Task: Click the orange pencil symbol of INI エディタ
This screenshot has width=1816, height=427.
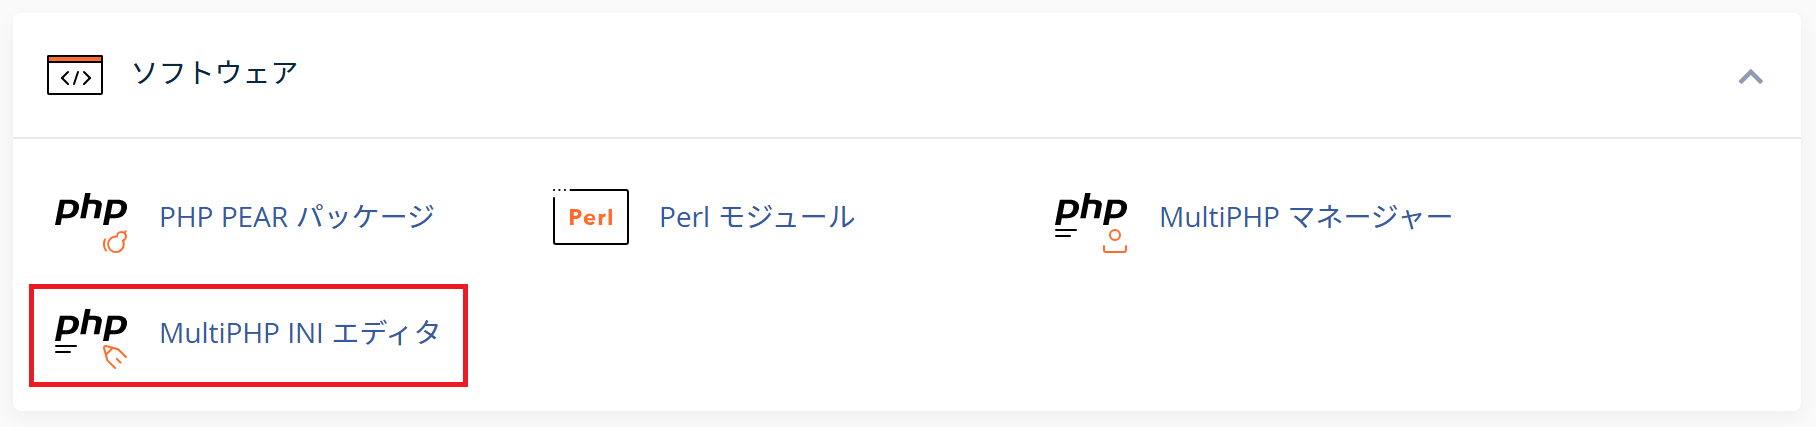Action: [115, 357]
